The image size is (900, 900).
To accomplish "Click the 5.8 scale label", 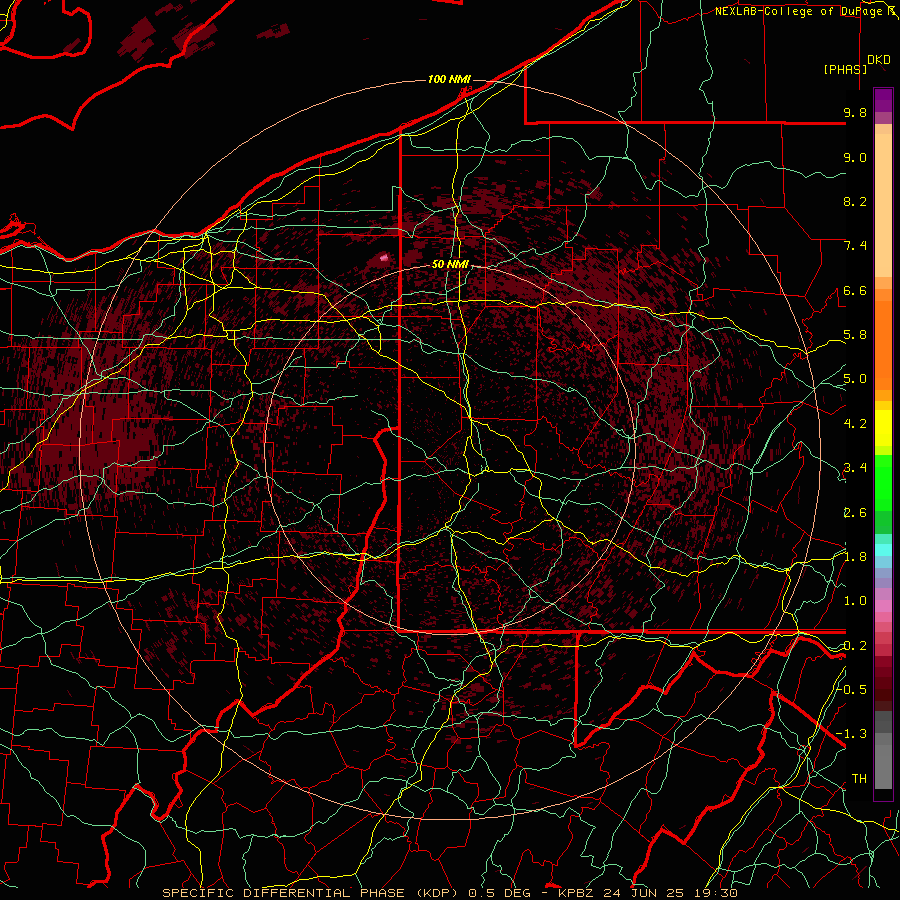I will [855, 335].
